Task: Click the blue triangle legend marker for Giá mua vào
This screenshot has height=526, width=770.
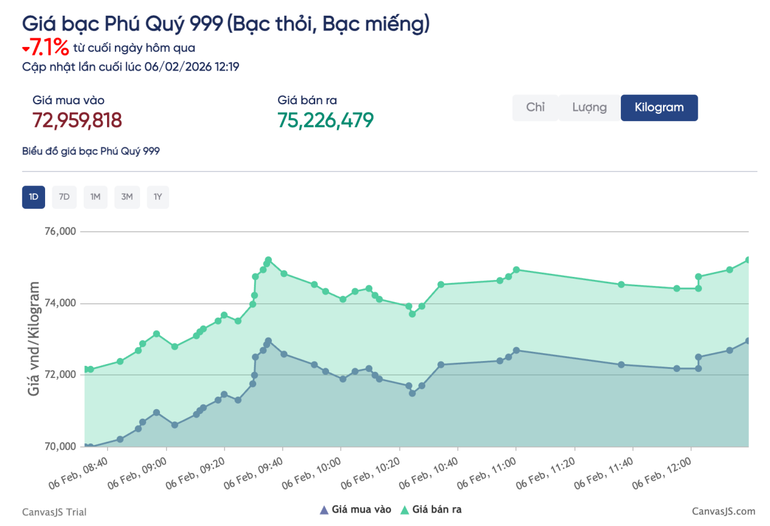Action: point(323,510)
